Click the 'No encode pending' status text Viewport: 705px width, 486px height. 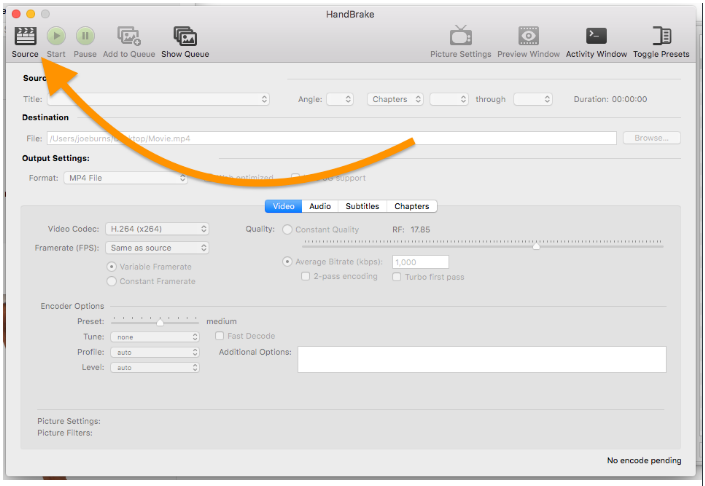(x=644, y=460)
